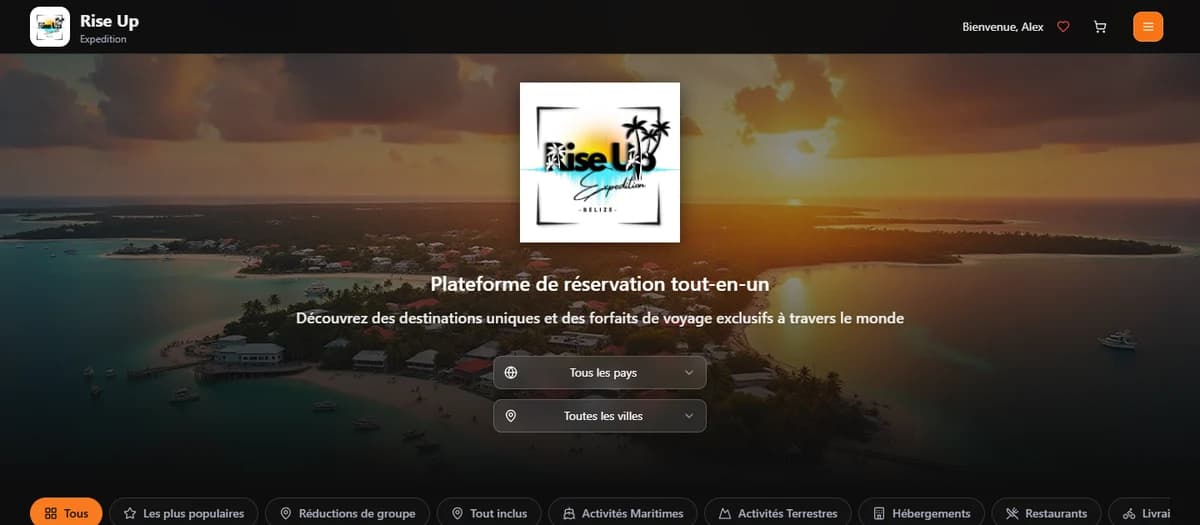Open the shopping cart
1200x525 pixels.
(x=1100, y=27)
